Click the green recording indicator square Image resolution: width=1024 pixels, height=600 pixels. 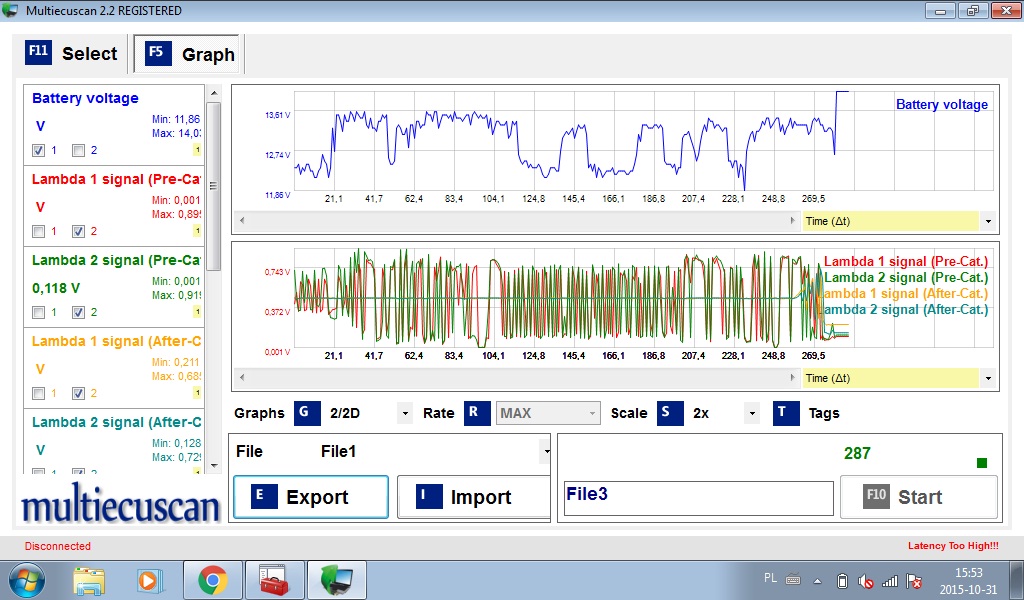pos(981,463)
